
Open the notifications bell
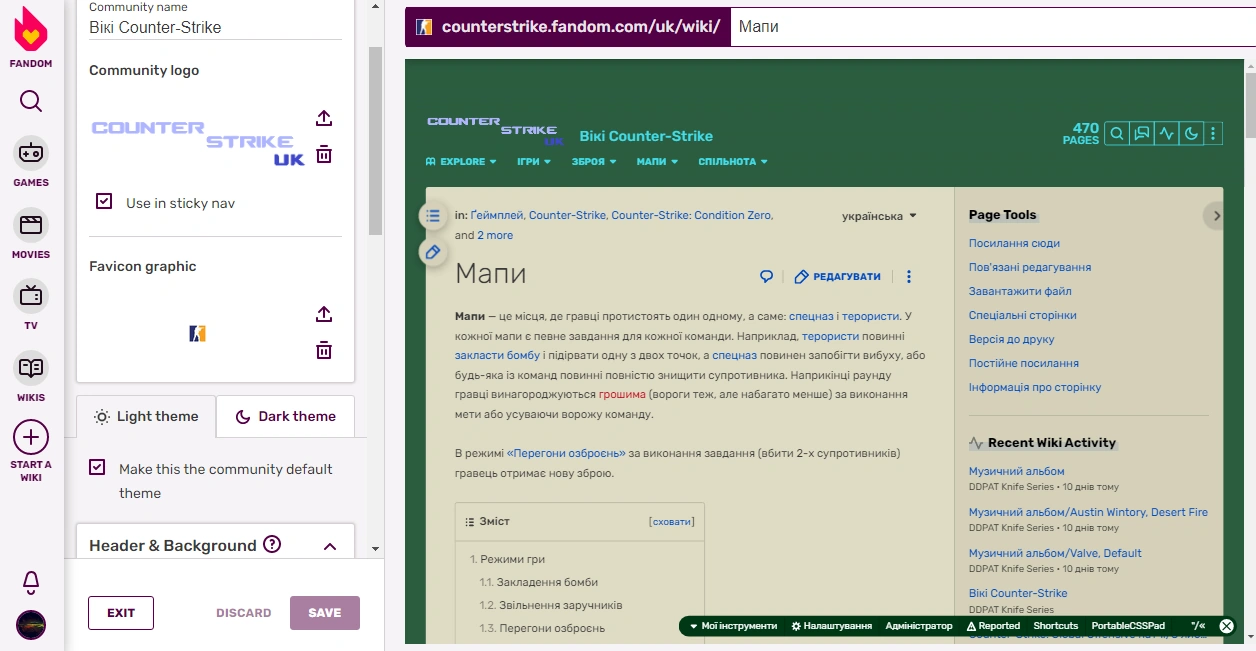coord(31,582)
